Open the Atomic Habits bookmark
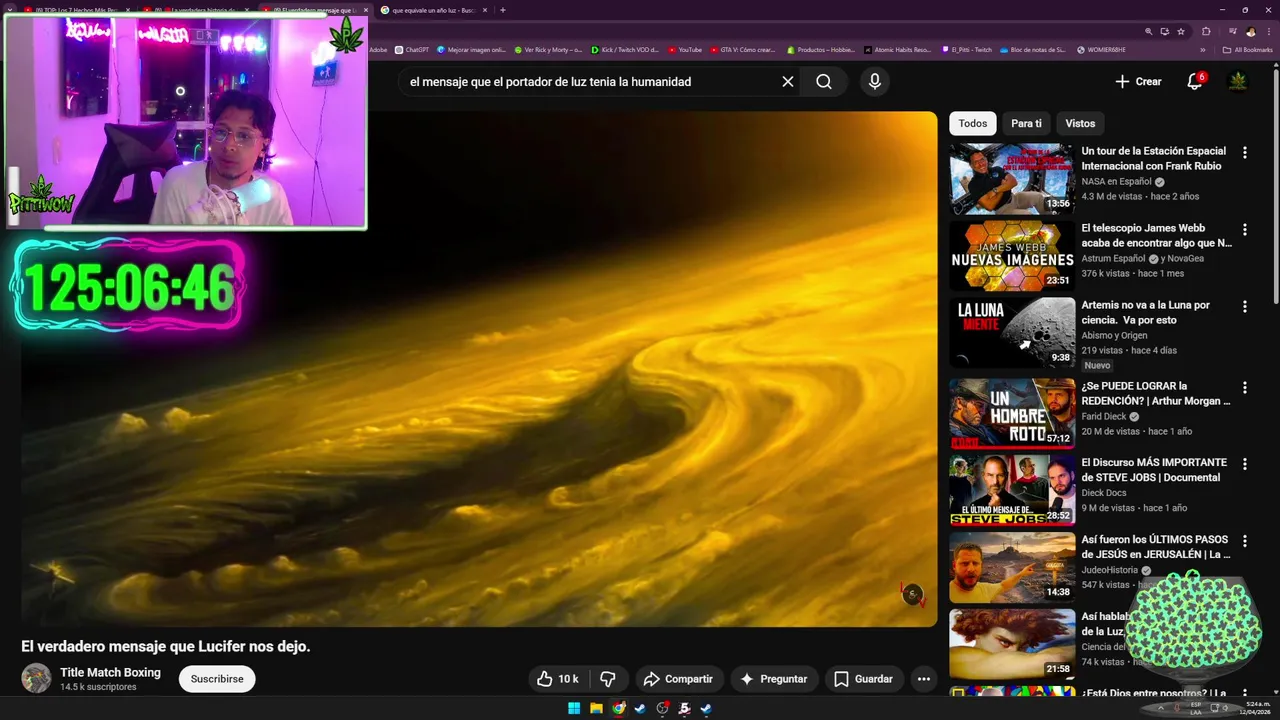The height and width of the screenshot is (720, 1280). (x=897, y=49)
